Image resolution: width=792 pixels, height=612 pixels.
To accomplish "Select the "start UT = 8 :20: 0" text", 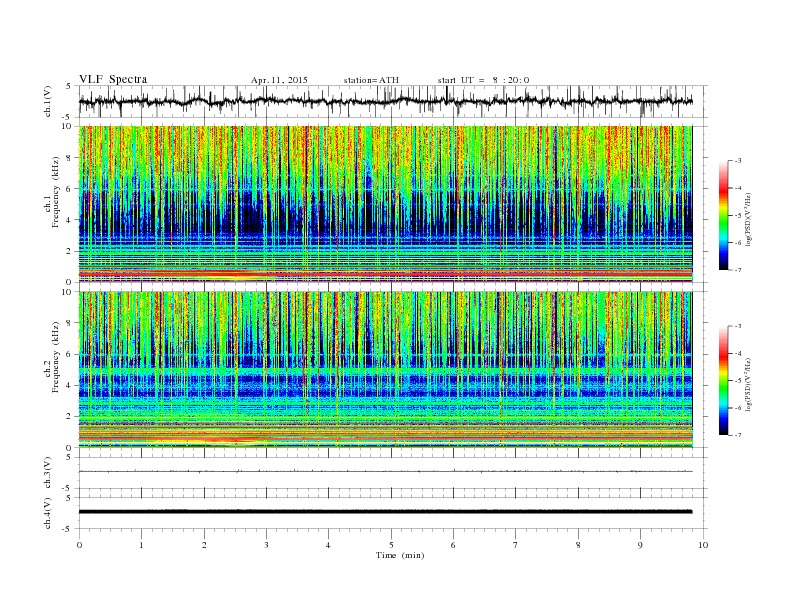I will pyautogui.click(x=483, y=80).
